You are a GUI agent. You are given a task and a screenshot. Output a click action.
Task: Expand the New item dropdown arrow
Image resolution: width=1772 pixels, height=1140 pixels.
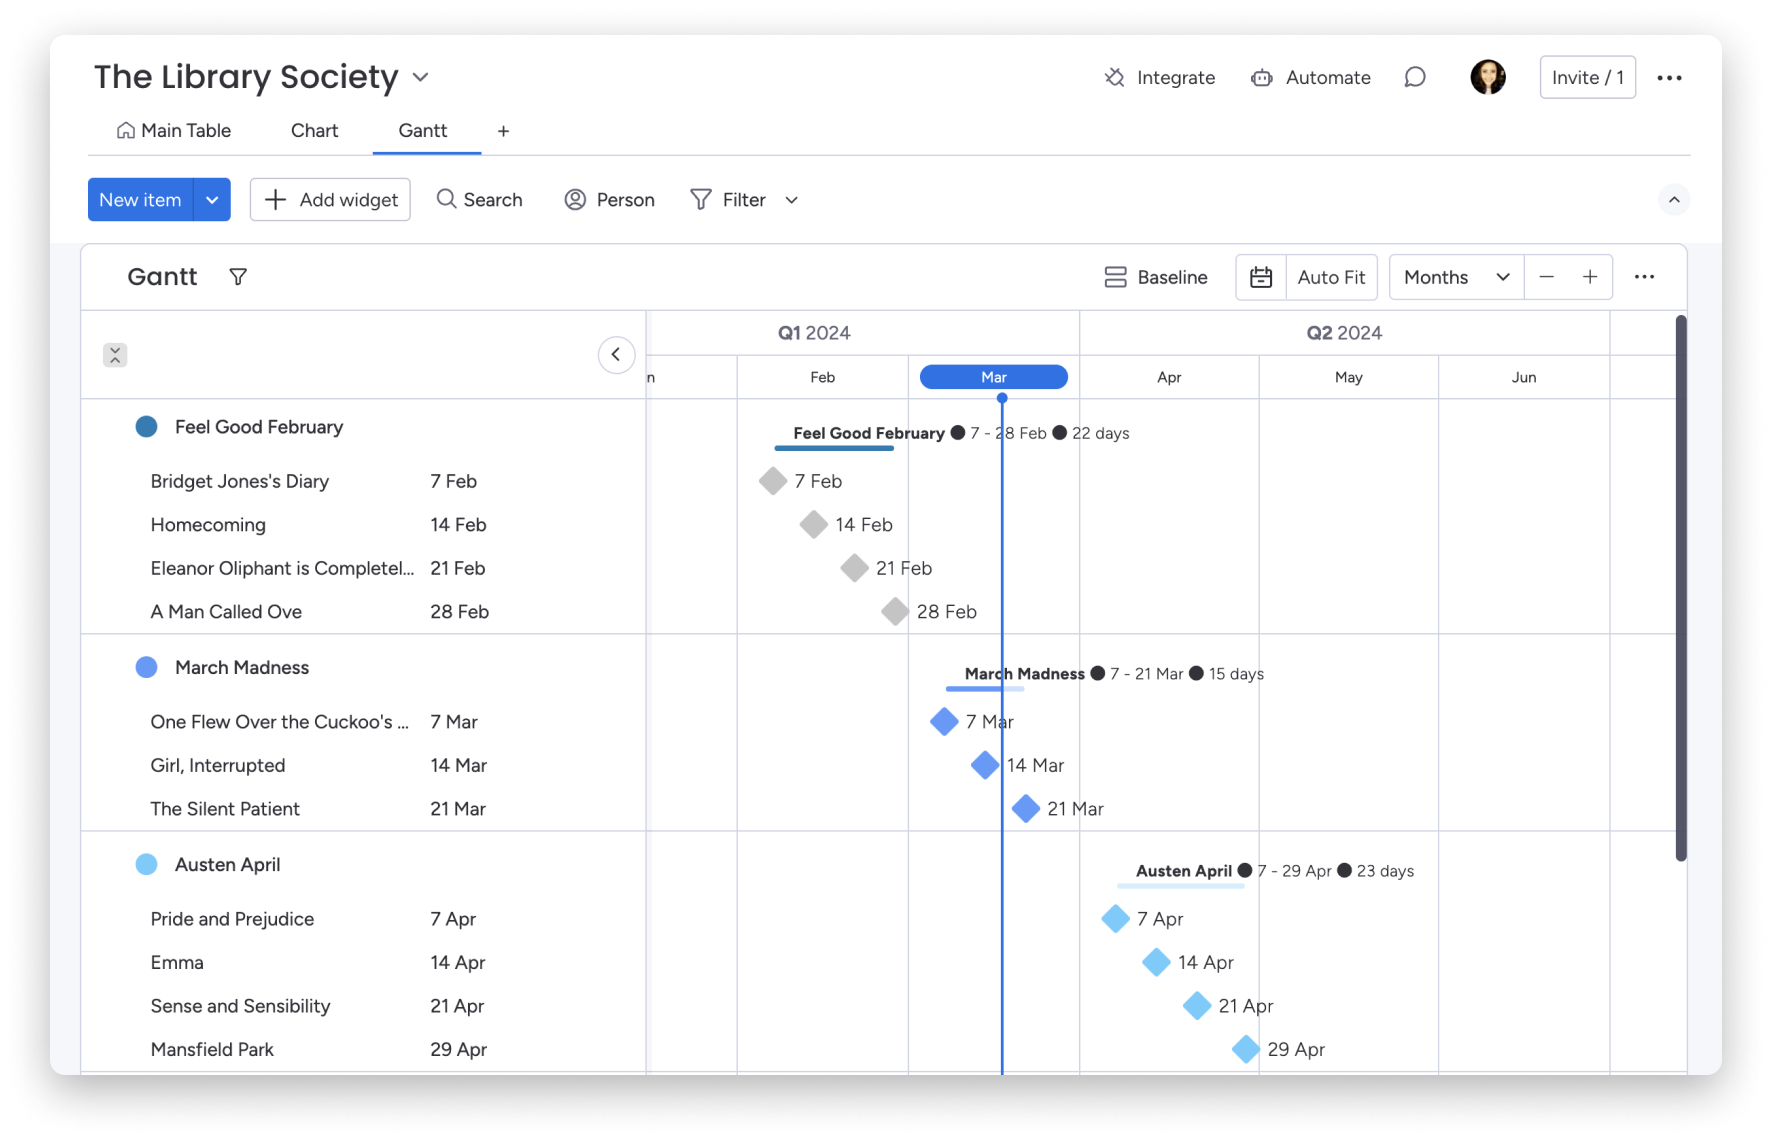tap(212, 200)
